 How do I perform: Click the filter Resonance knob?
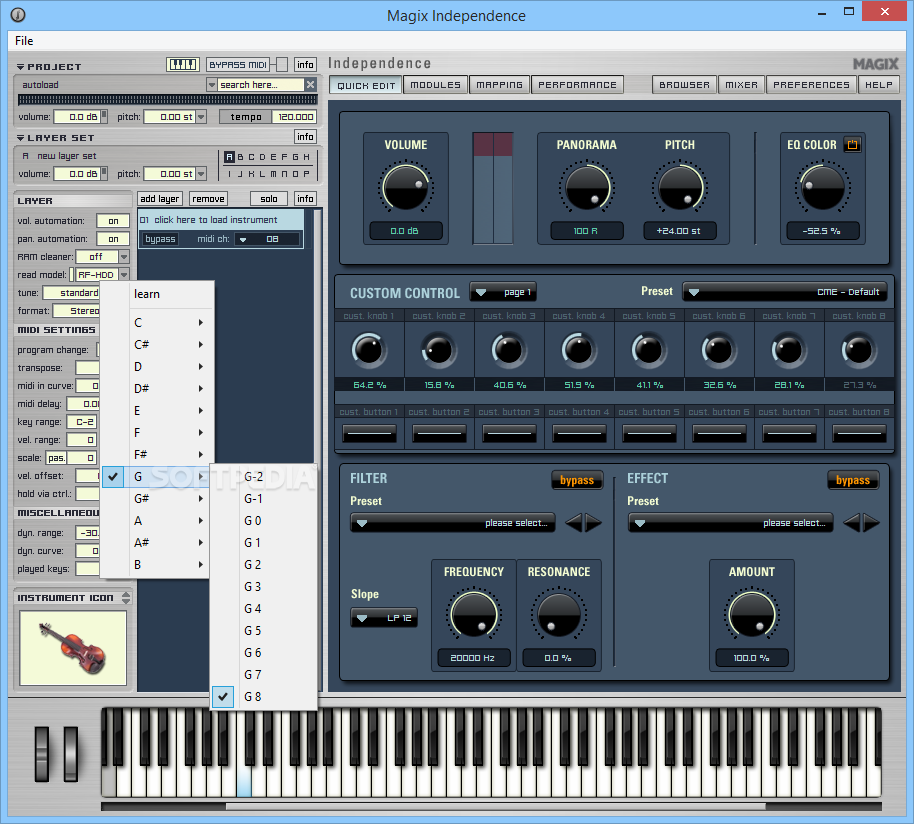pos(558,614)
